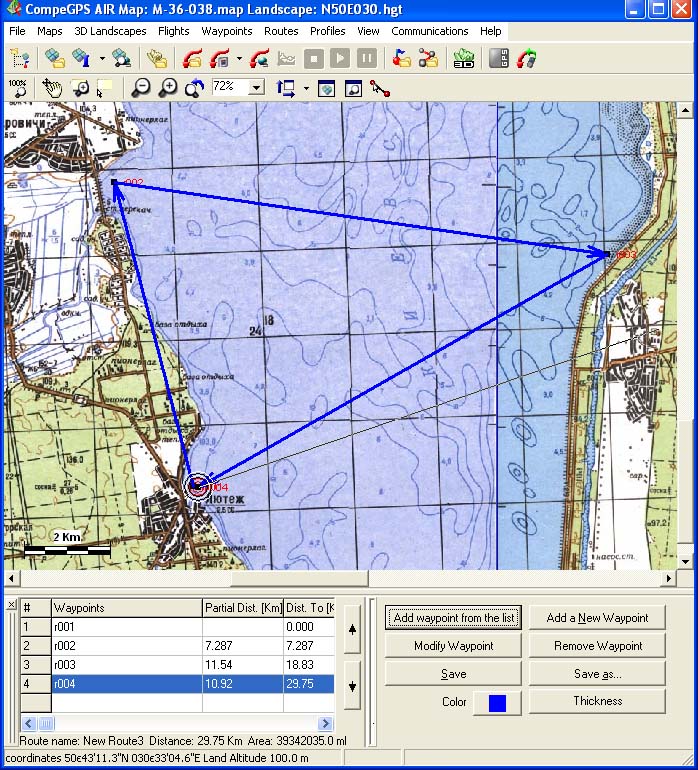Click the zoom in magnifier icon

(168, 88)
